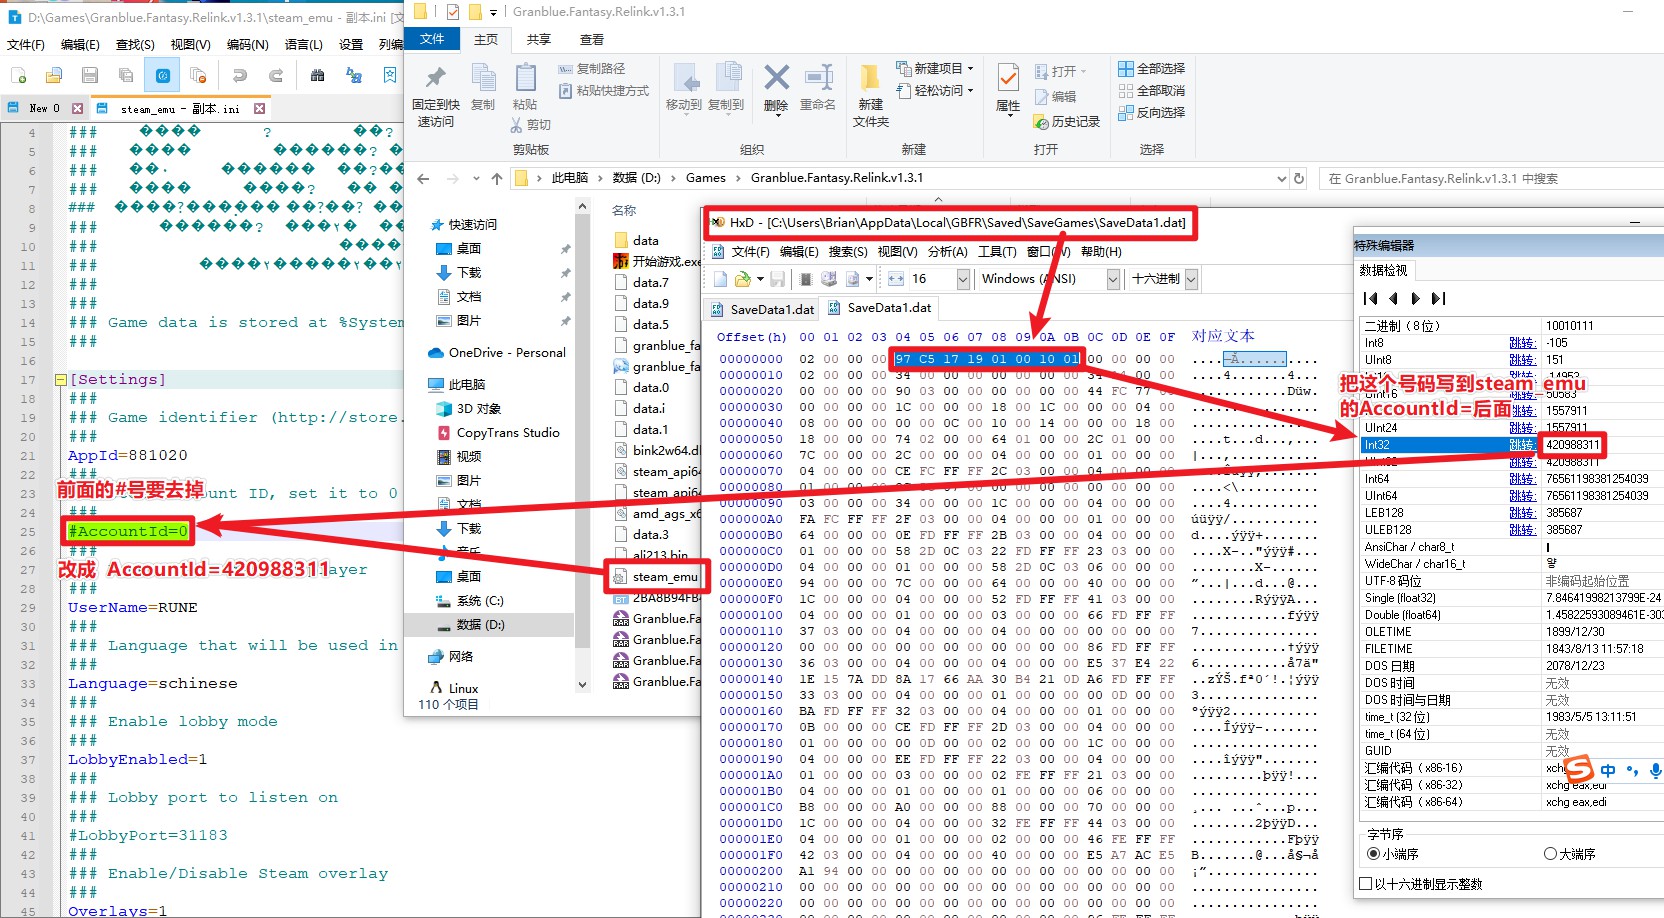This screenshot has width=1664, height=918.
Task: Toggle show integers in hexadecimal checkbox
Action: point(1366,883)
